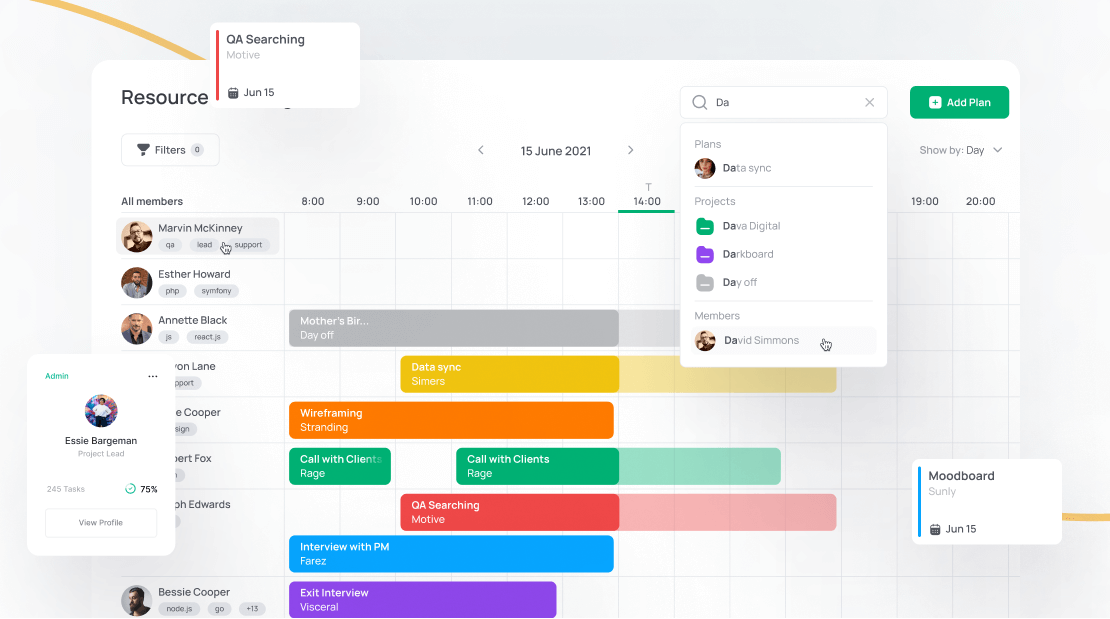Click the 'All members' column header
Image resolution: width=1110 pixels, height=619 pixels.
[151, 201]
